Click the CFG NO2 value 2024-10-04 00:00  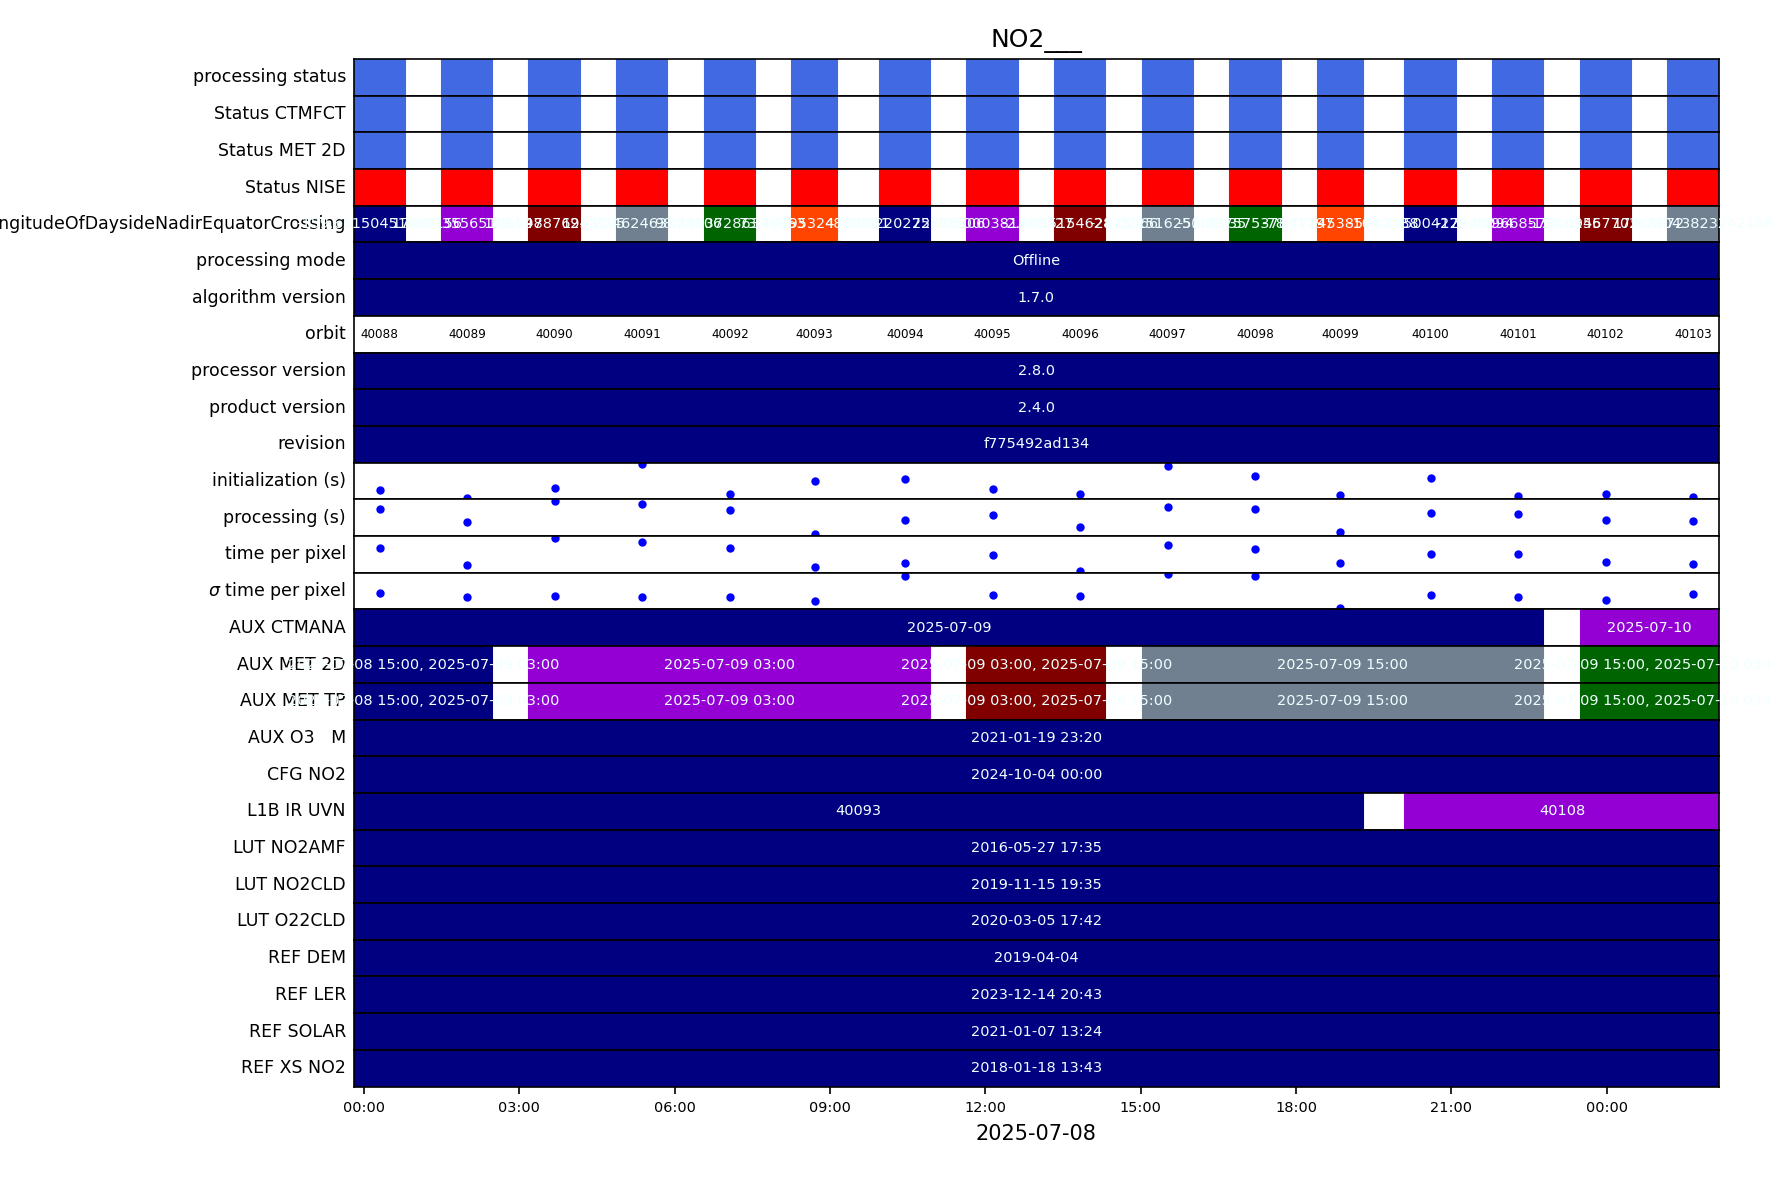tap(1035, 775)
